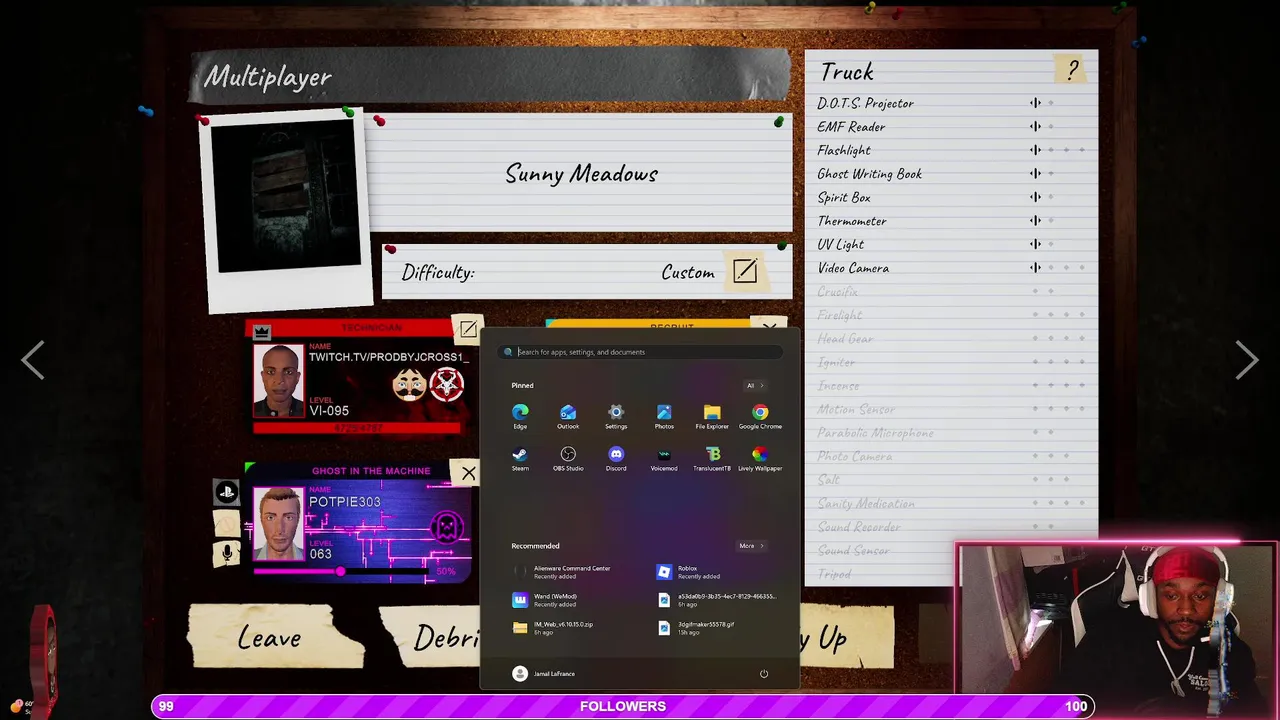Select Firelight in the Truck list
The image size is (1280, 720).
click(x=840, y=315)
